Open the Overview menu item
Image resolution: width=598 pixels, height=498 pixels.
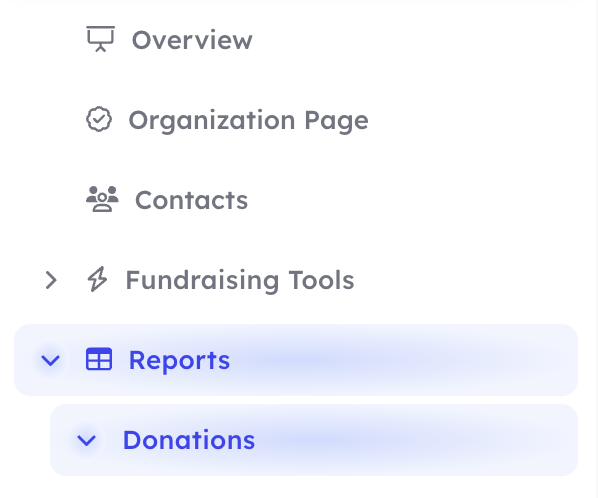point(192,40)
